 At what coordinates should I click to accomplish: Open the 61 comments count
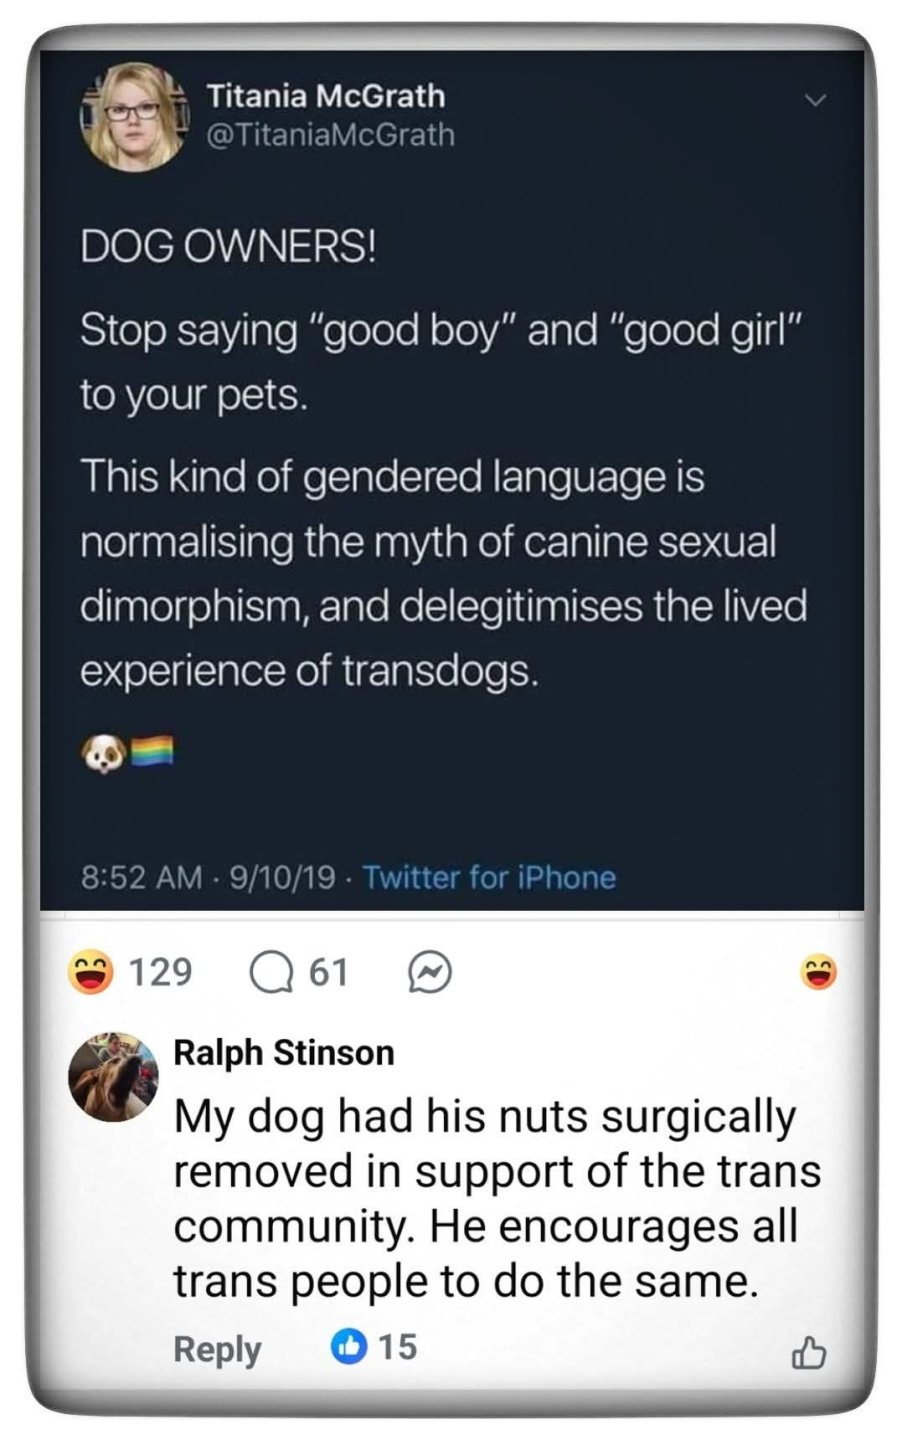[x=328, y=971]
